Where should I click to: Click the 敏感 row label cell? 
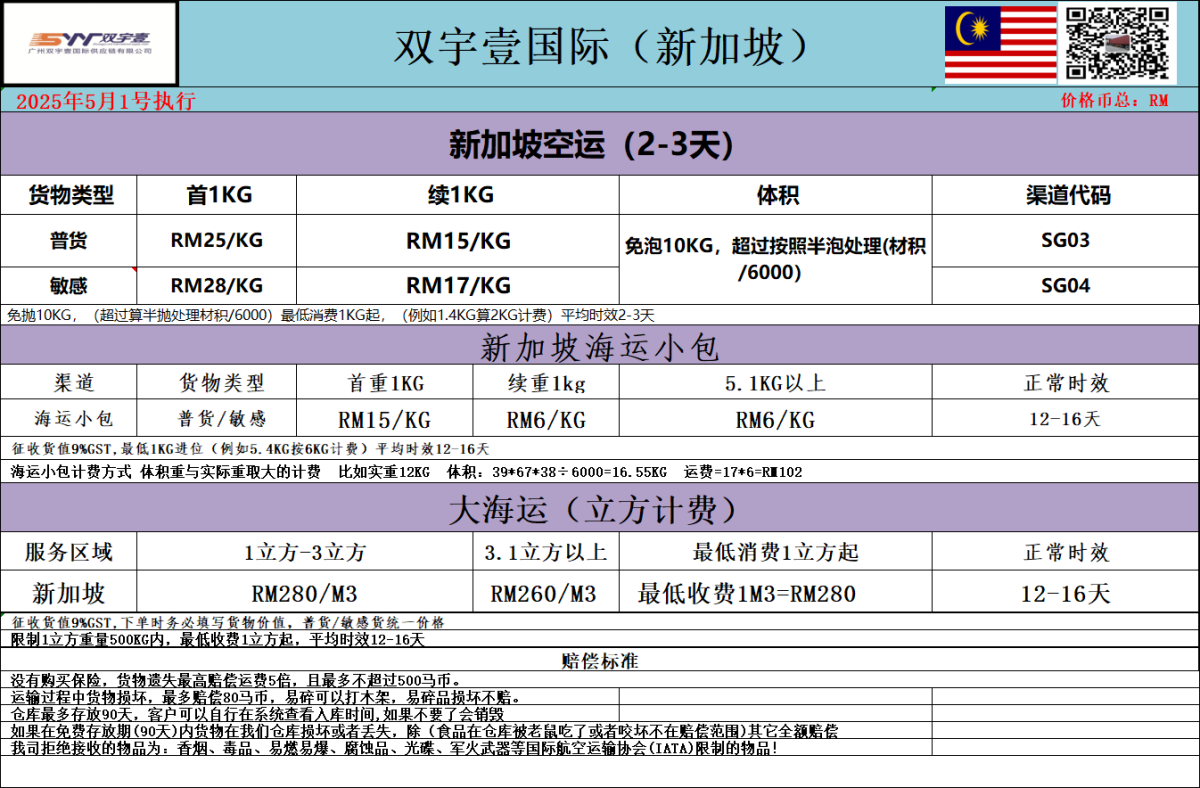69,285
